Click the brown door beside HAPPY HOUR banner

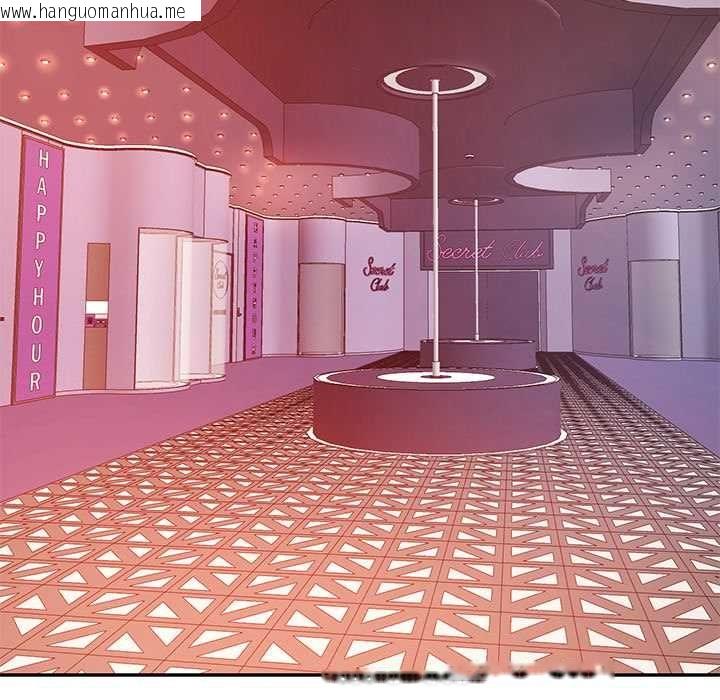click(96, 316)
